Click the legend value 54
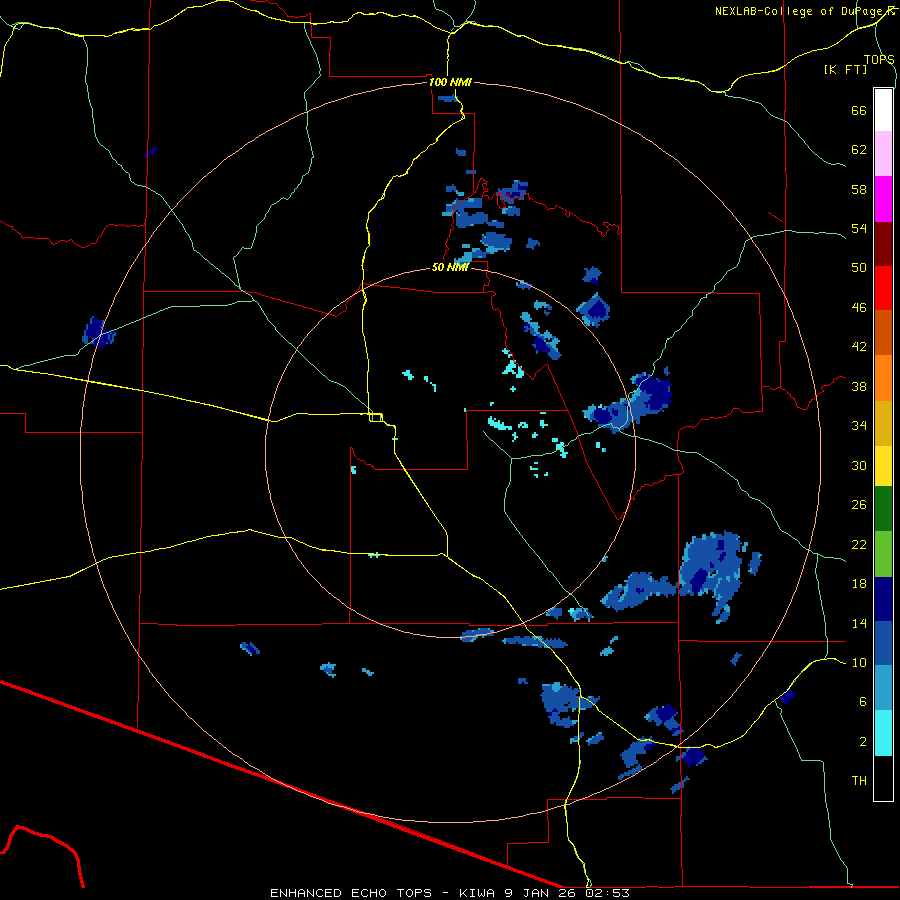The width and height of the screenshot is (900, 900). pos(859,228)
